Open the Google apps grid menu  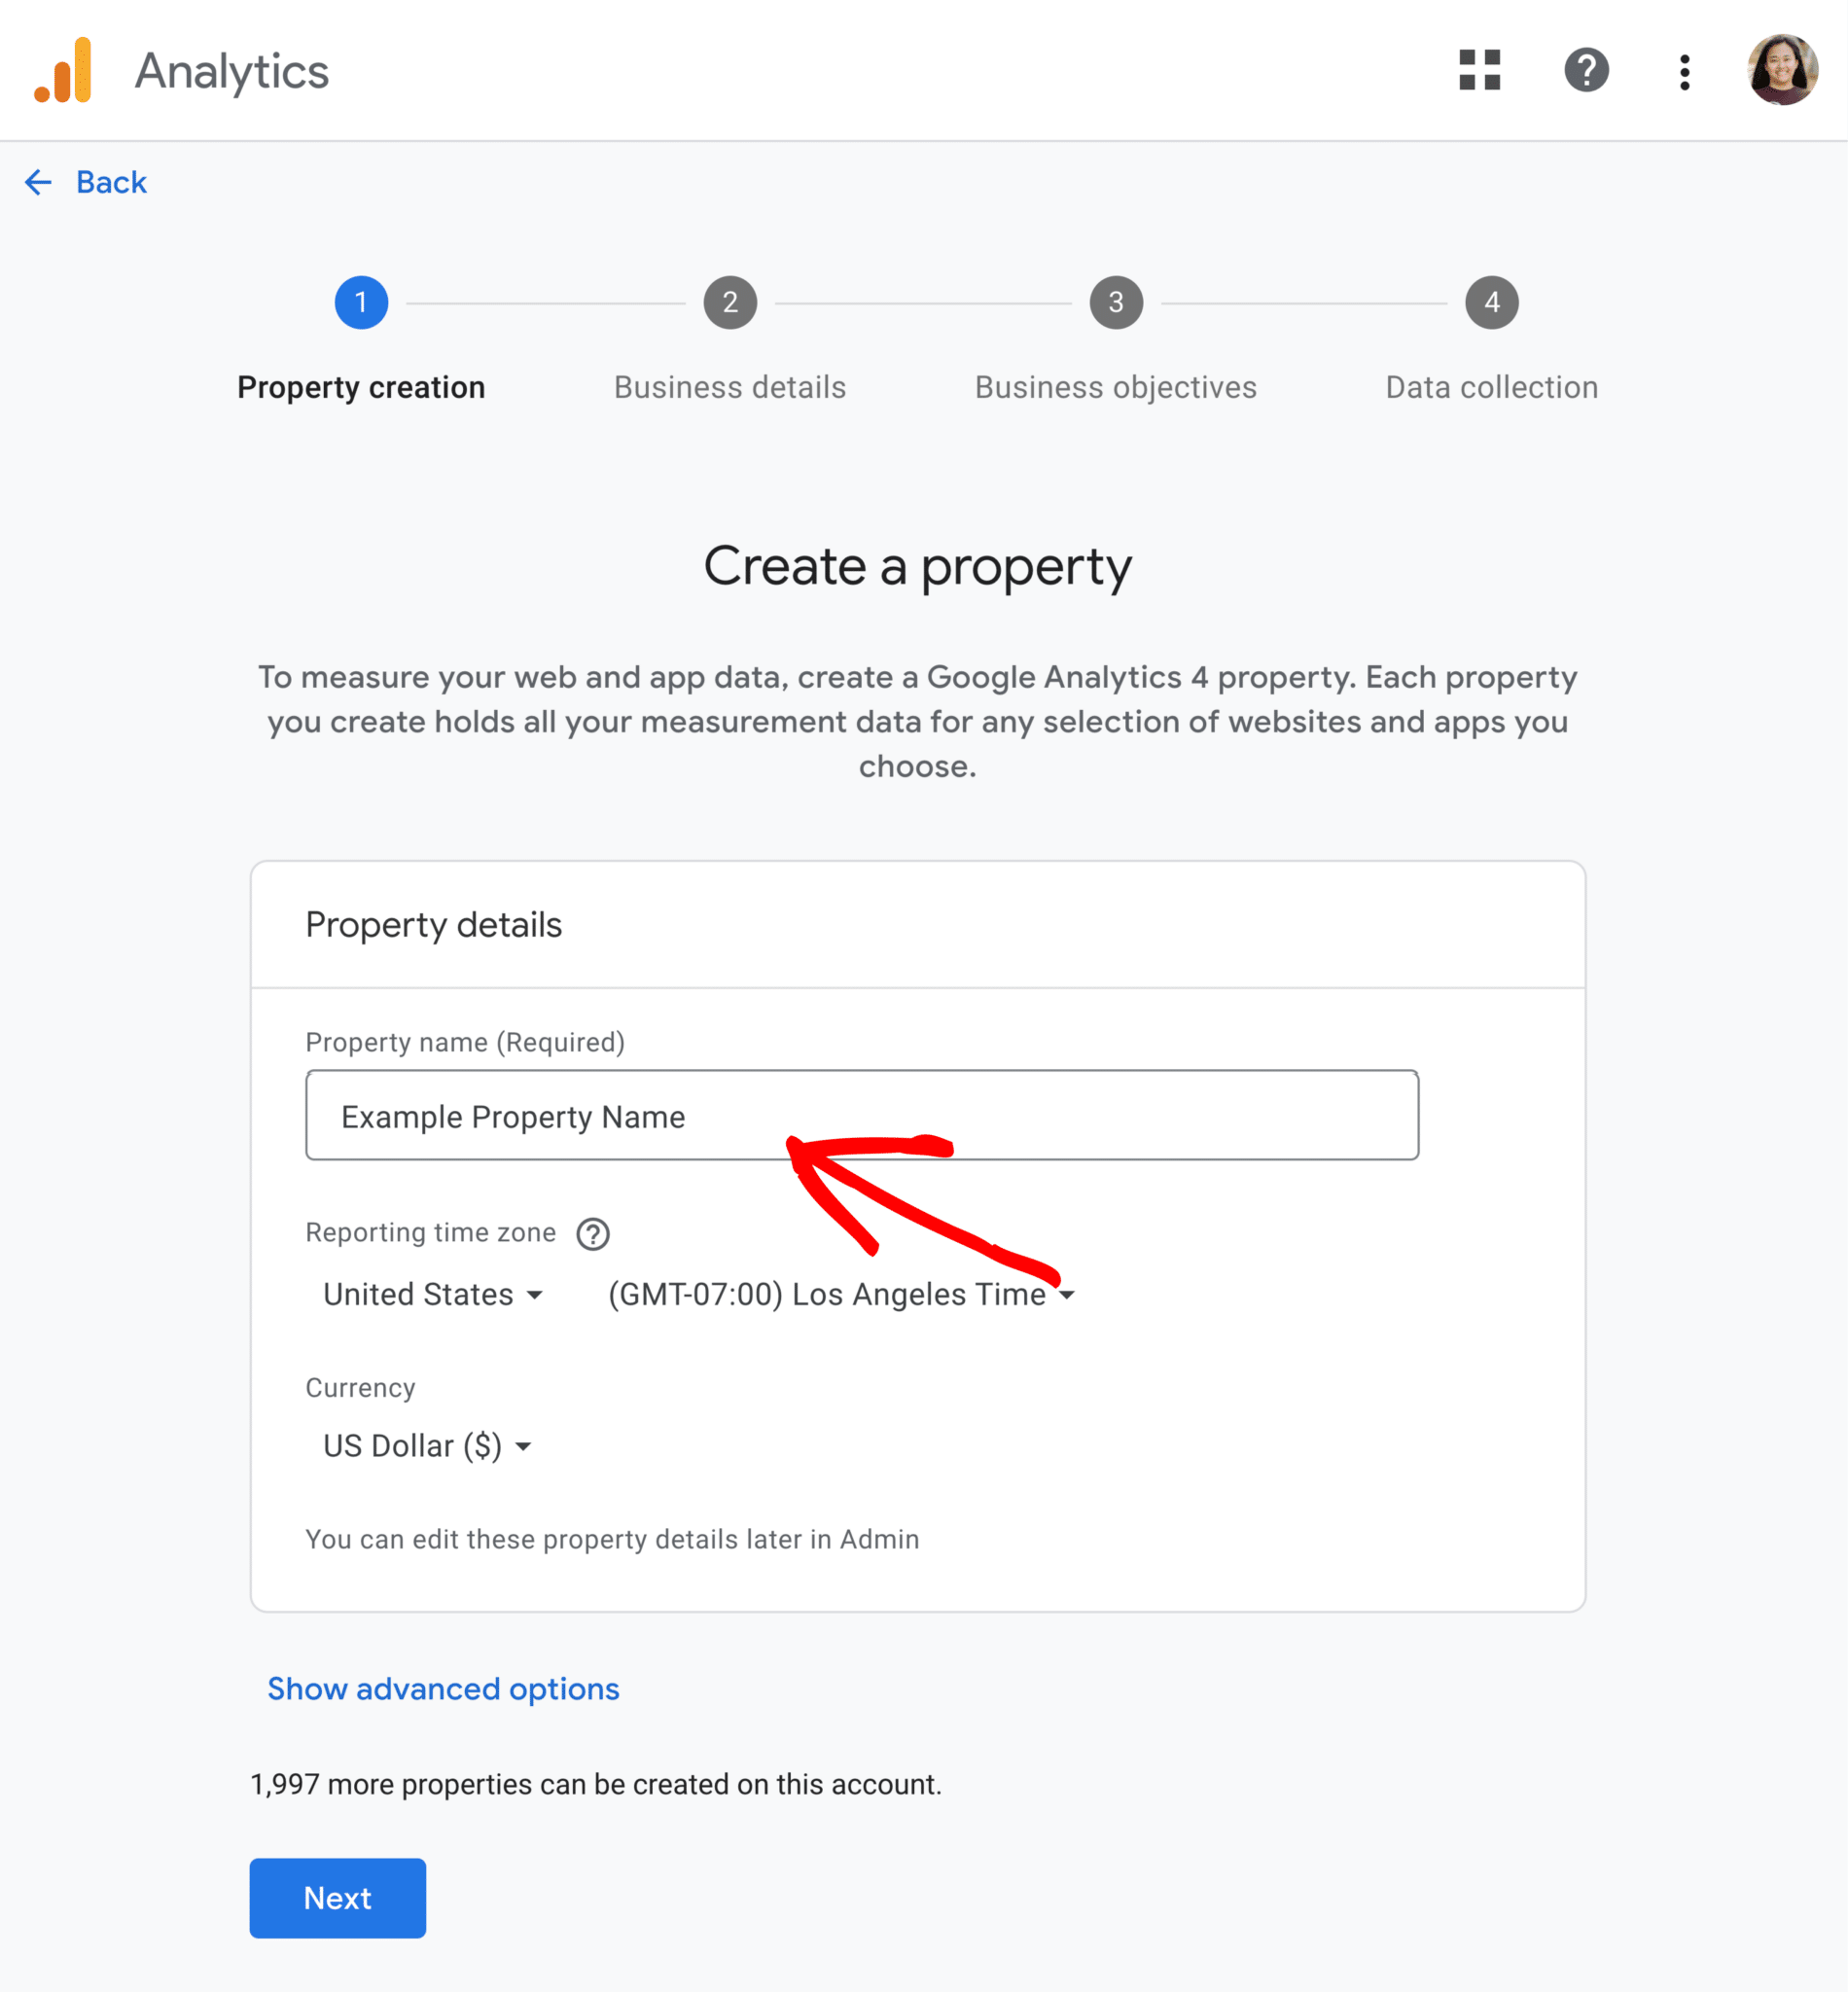tap(1480, 70)
